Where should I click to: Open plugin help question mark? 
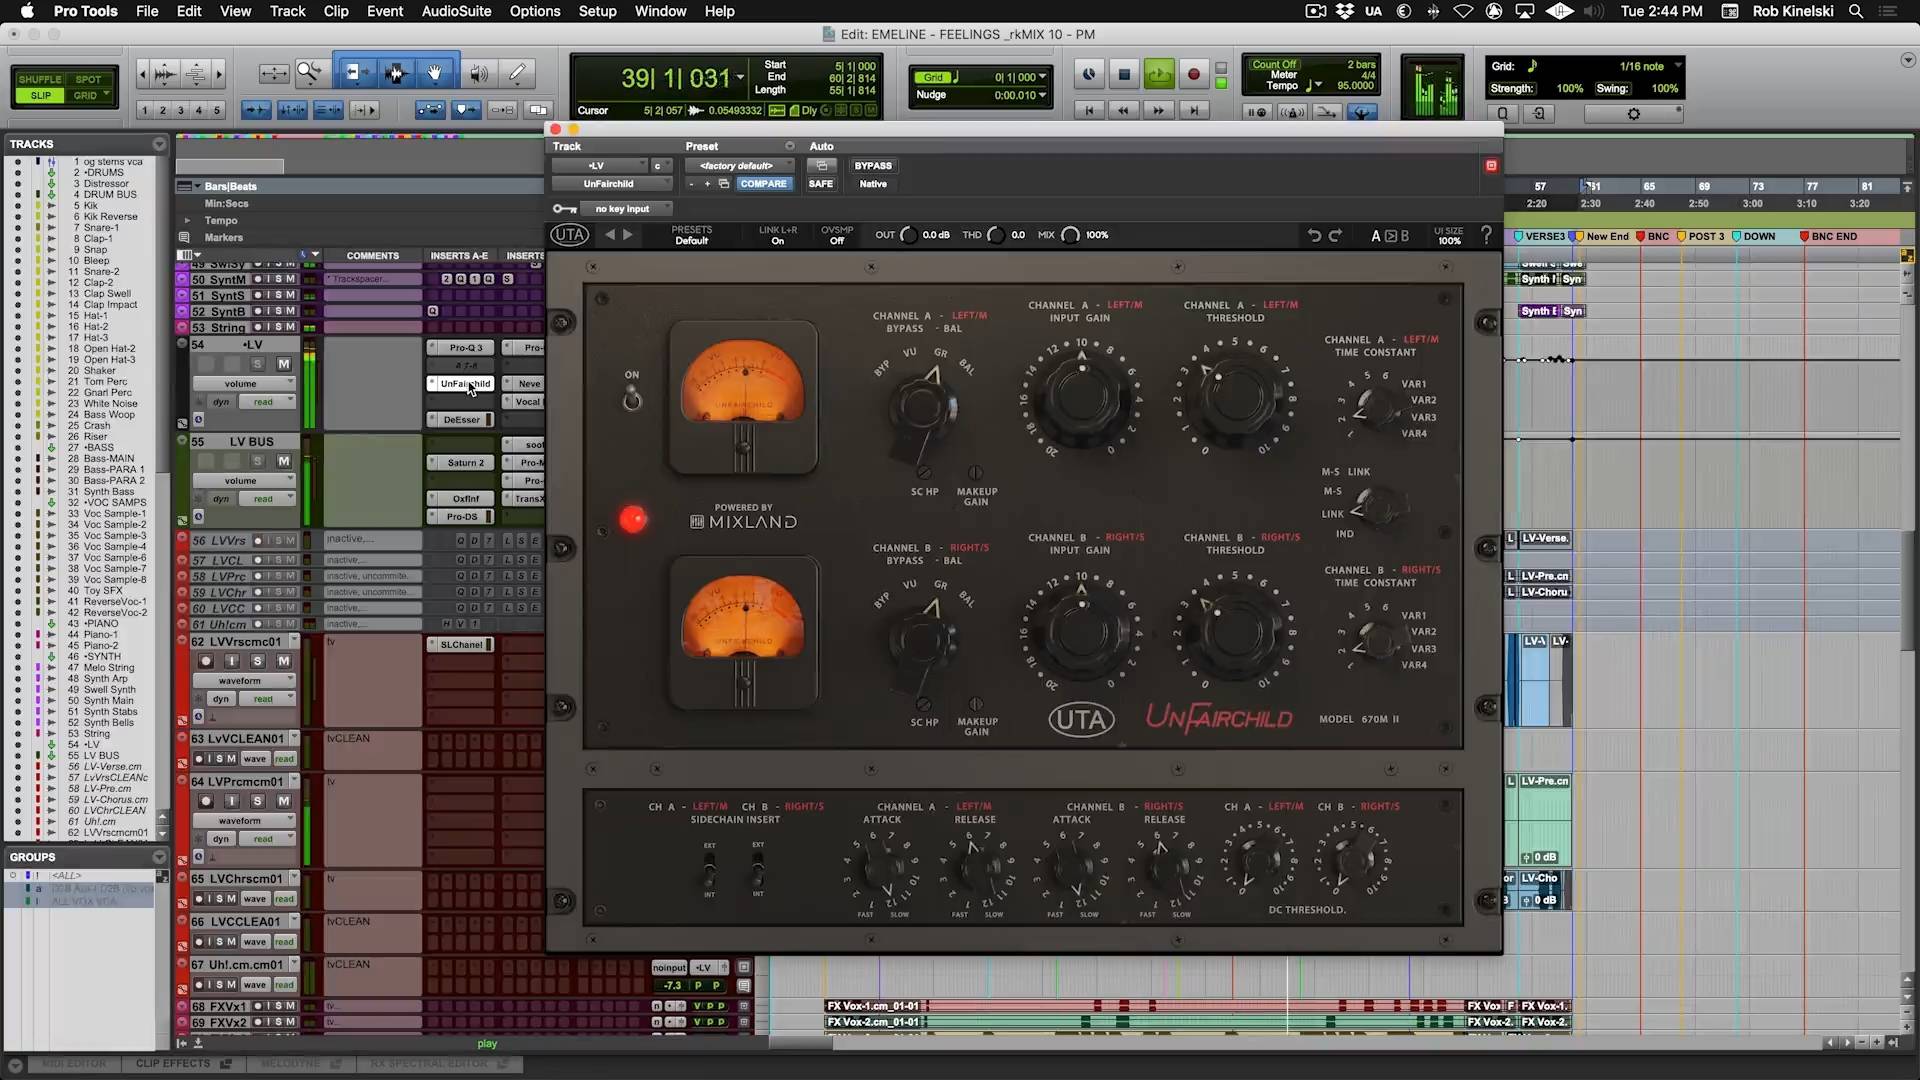click(x=1486, y=235)
